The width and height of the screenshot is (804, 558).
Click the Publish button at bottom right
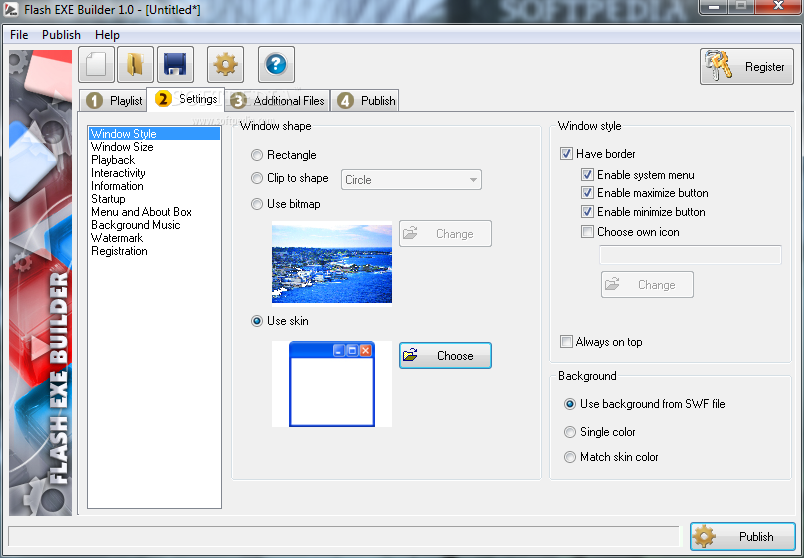(x=742, y=536)
